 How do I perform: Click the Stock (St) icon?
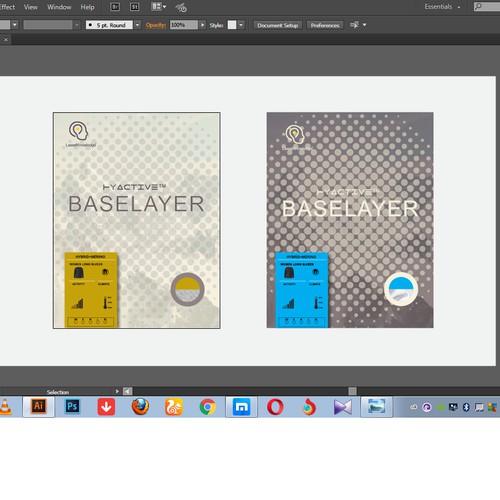pyautogui.click(x=134, y=7)
